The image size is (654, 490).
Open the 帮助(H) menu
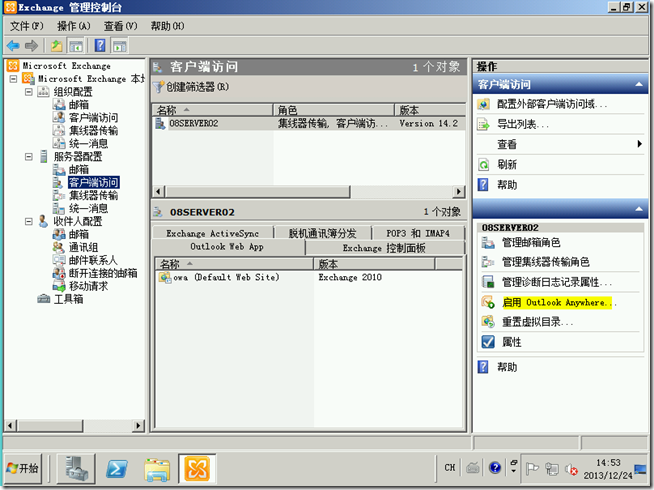click(x=167, y=26)
